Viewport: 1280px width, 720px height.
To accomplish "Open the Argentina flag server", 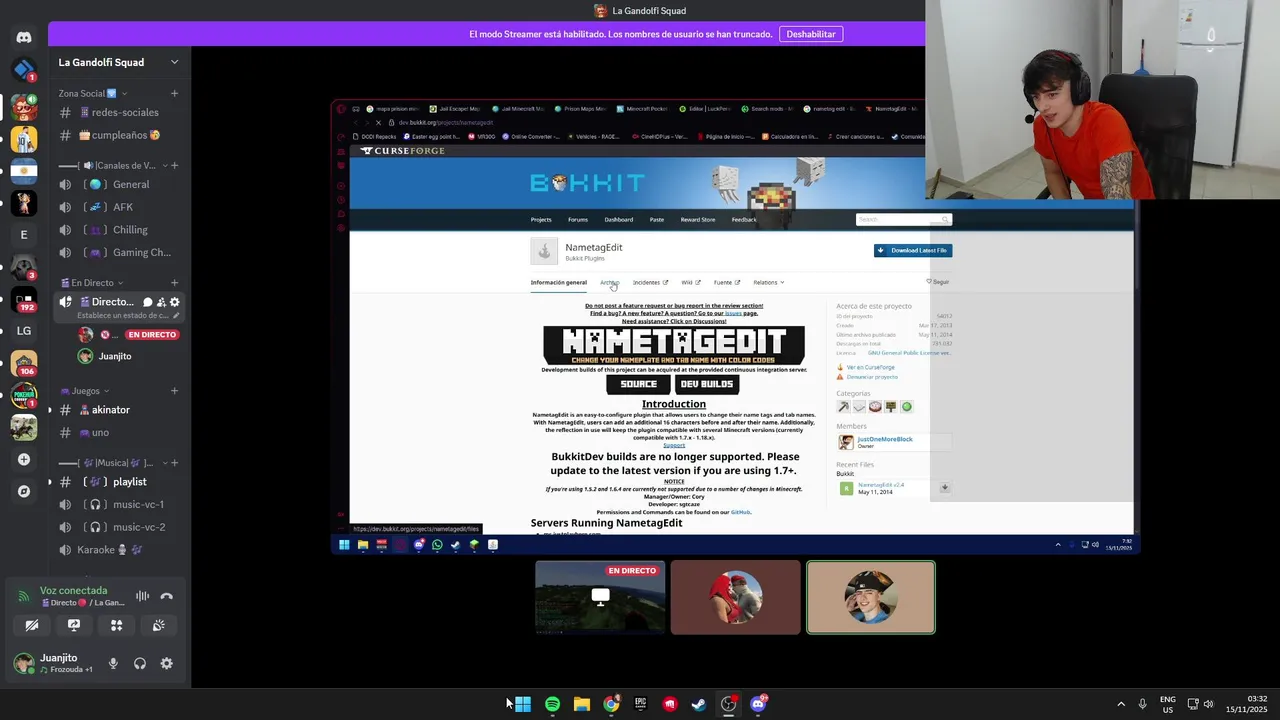I will (x=24, y=171).
